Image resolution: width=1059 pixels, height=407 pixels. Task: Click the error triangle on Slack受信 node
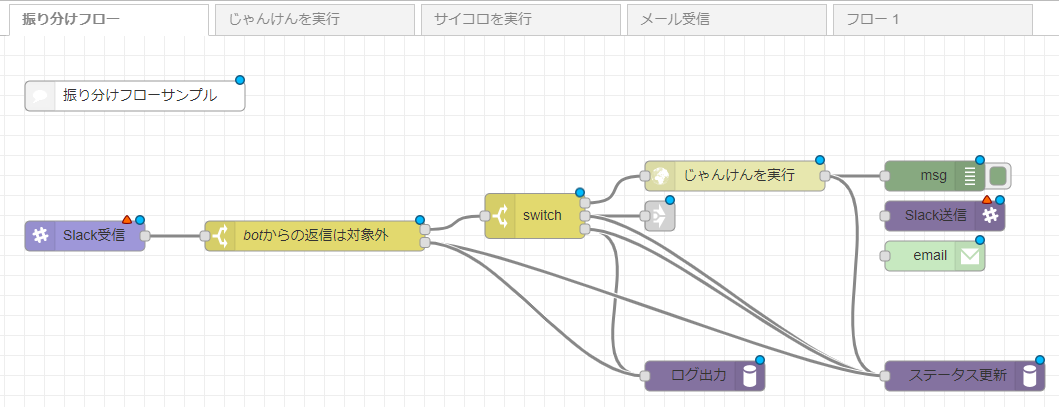point(127,219)
